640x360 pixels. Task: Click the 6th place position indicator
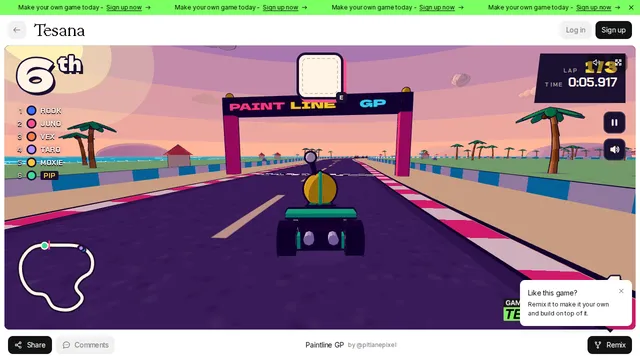tap(49, 74)
